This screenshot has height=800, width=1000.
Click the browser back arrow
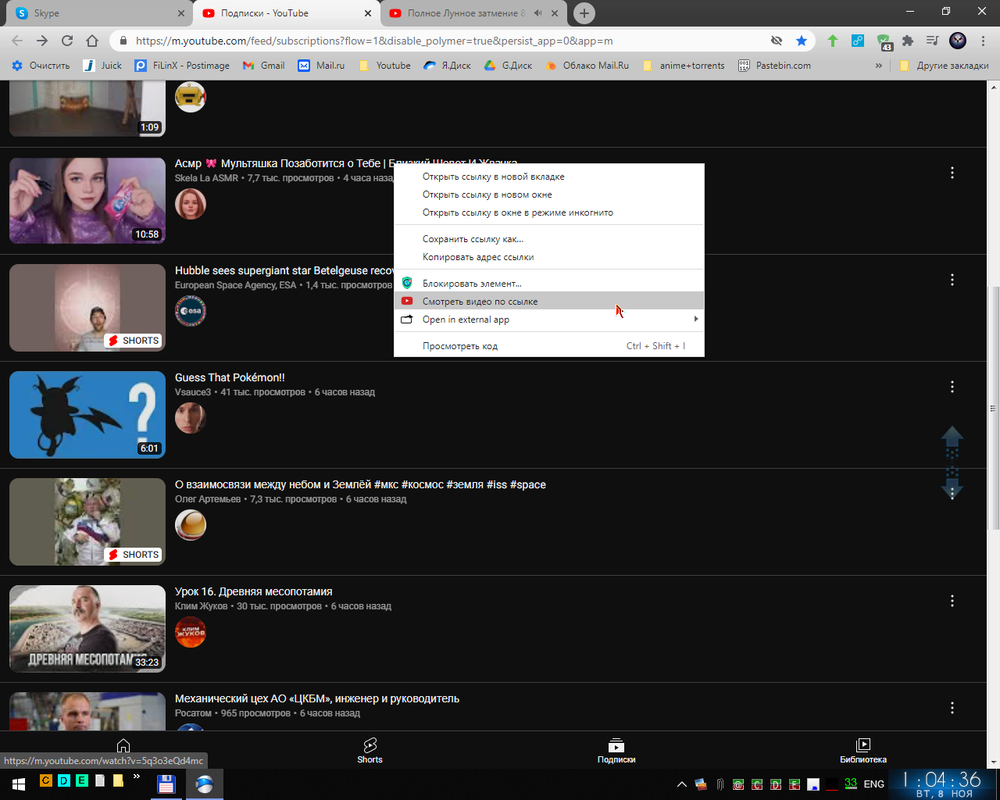tap(17, 41)
